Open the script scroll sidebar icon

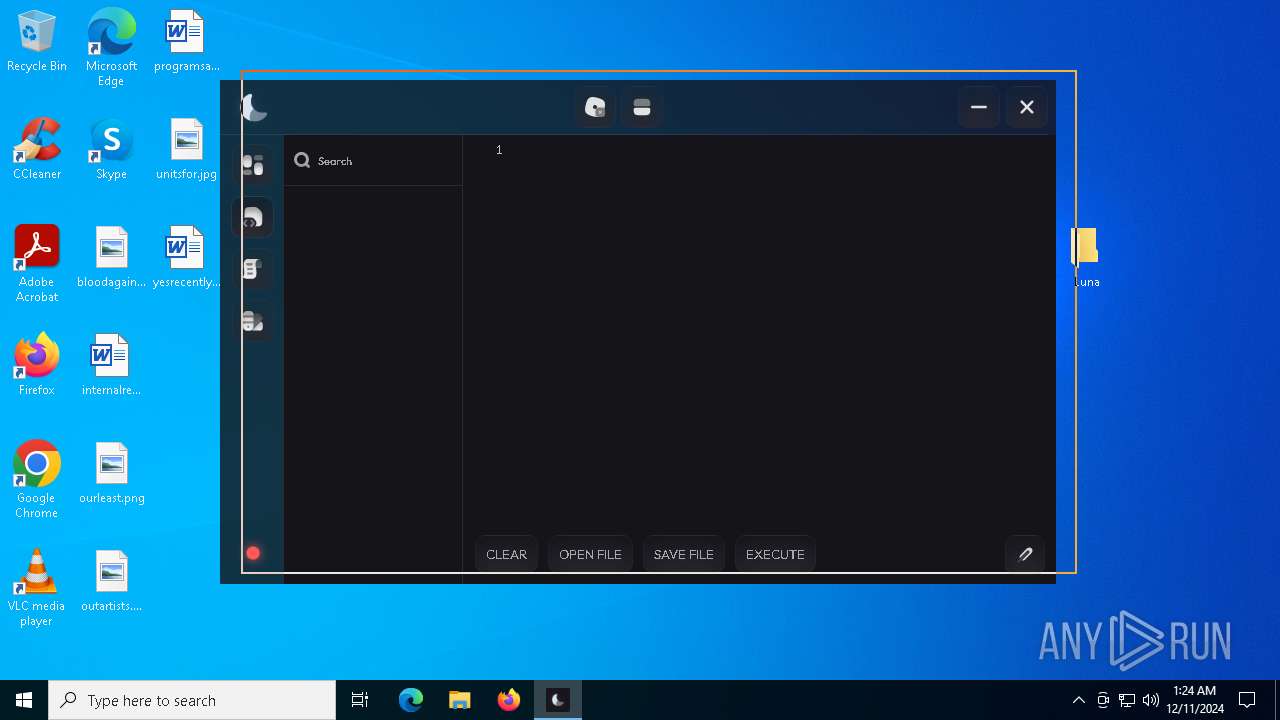coord(252,269)
